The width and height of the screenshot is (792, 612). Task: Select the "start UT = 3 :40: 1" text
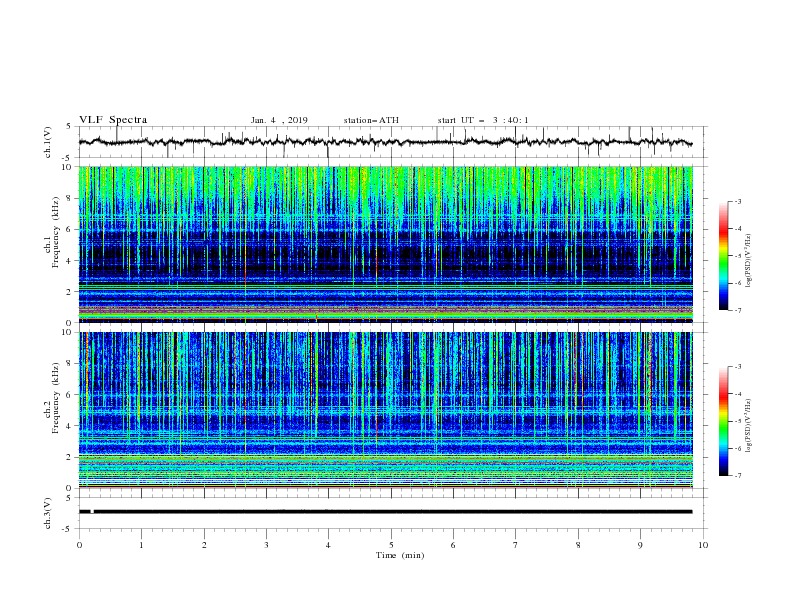[x=483, y=120]
